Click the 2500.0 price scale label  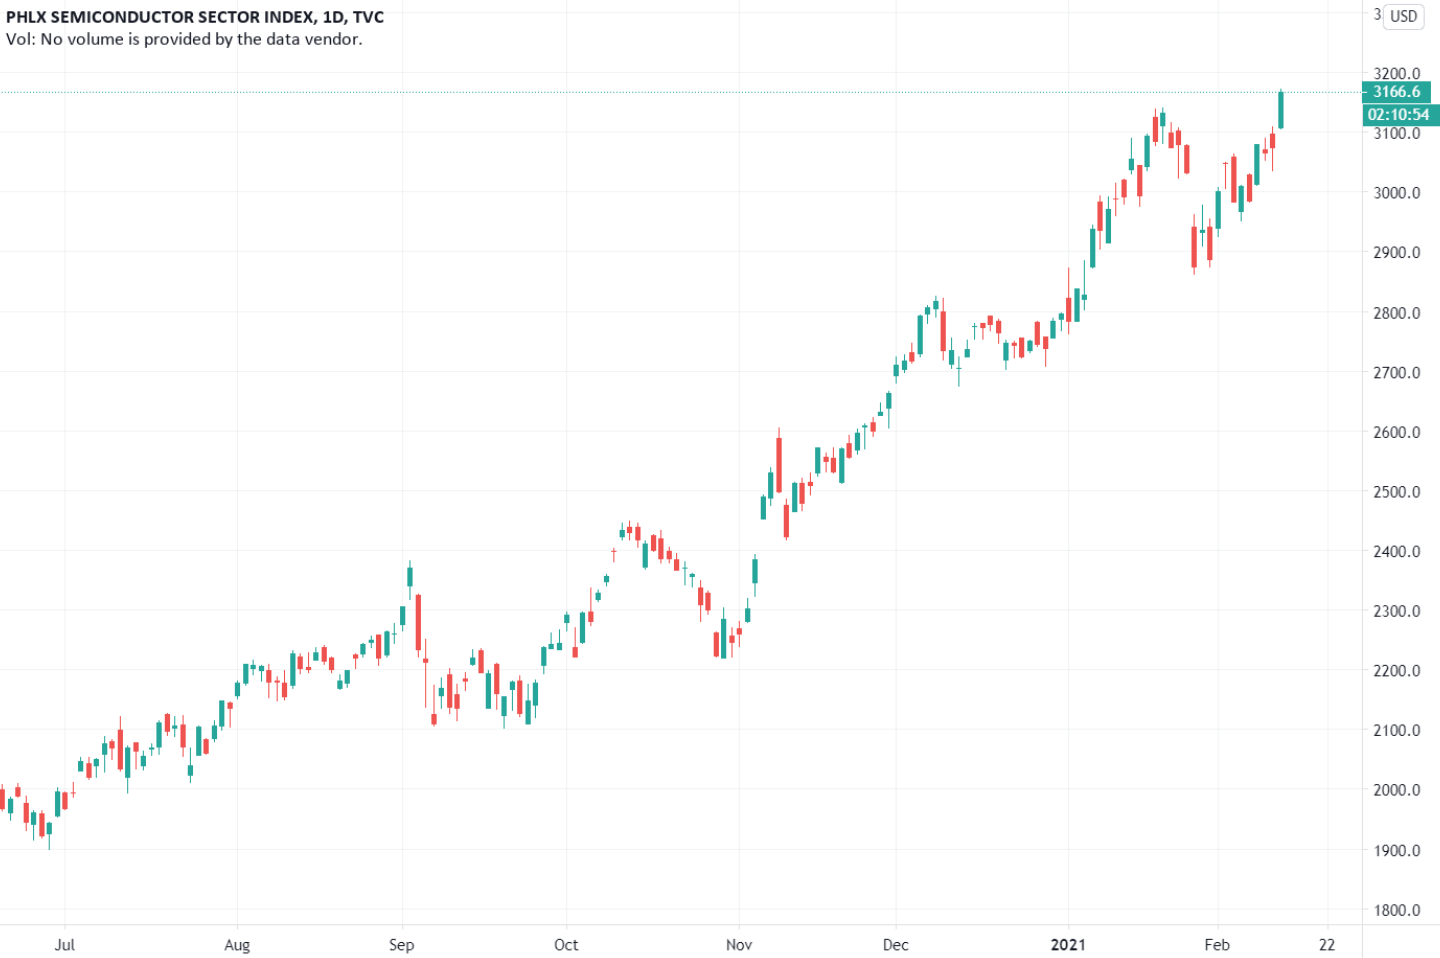point(1397,492)
